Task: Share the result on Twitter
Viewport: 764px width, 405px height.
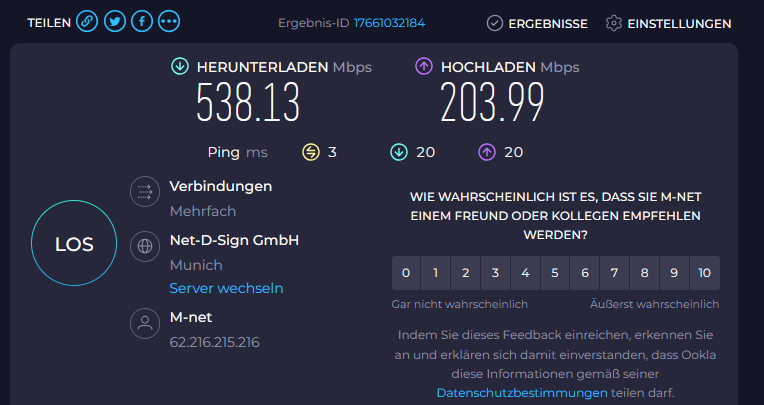Action: [x=115, y=22]
